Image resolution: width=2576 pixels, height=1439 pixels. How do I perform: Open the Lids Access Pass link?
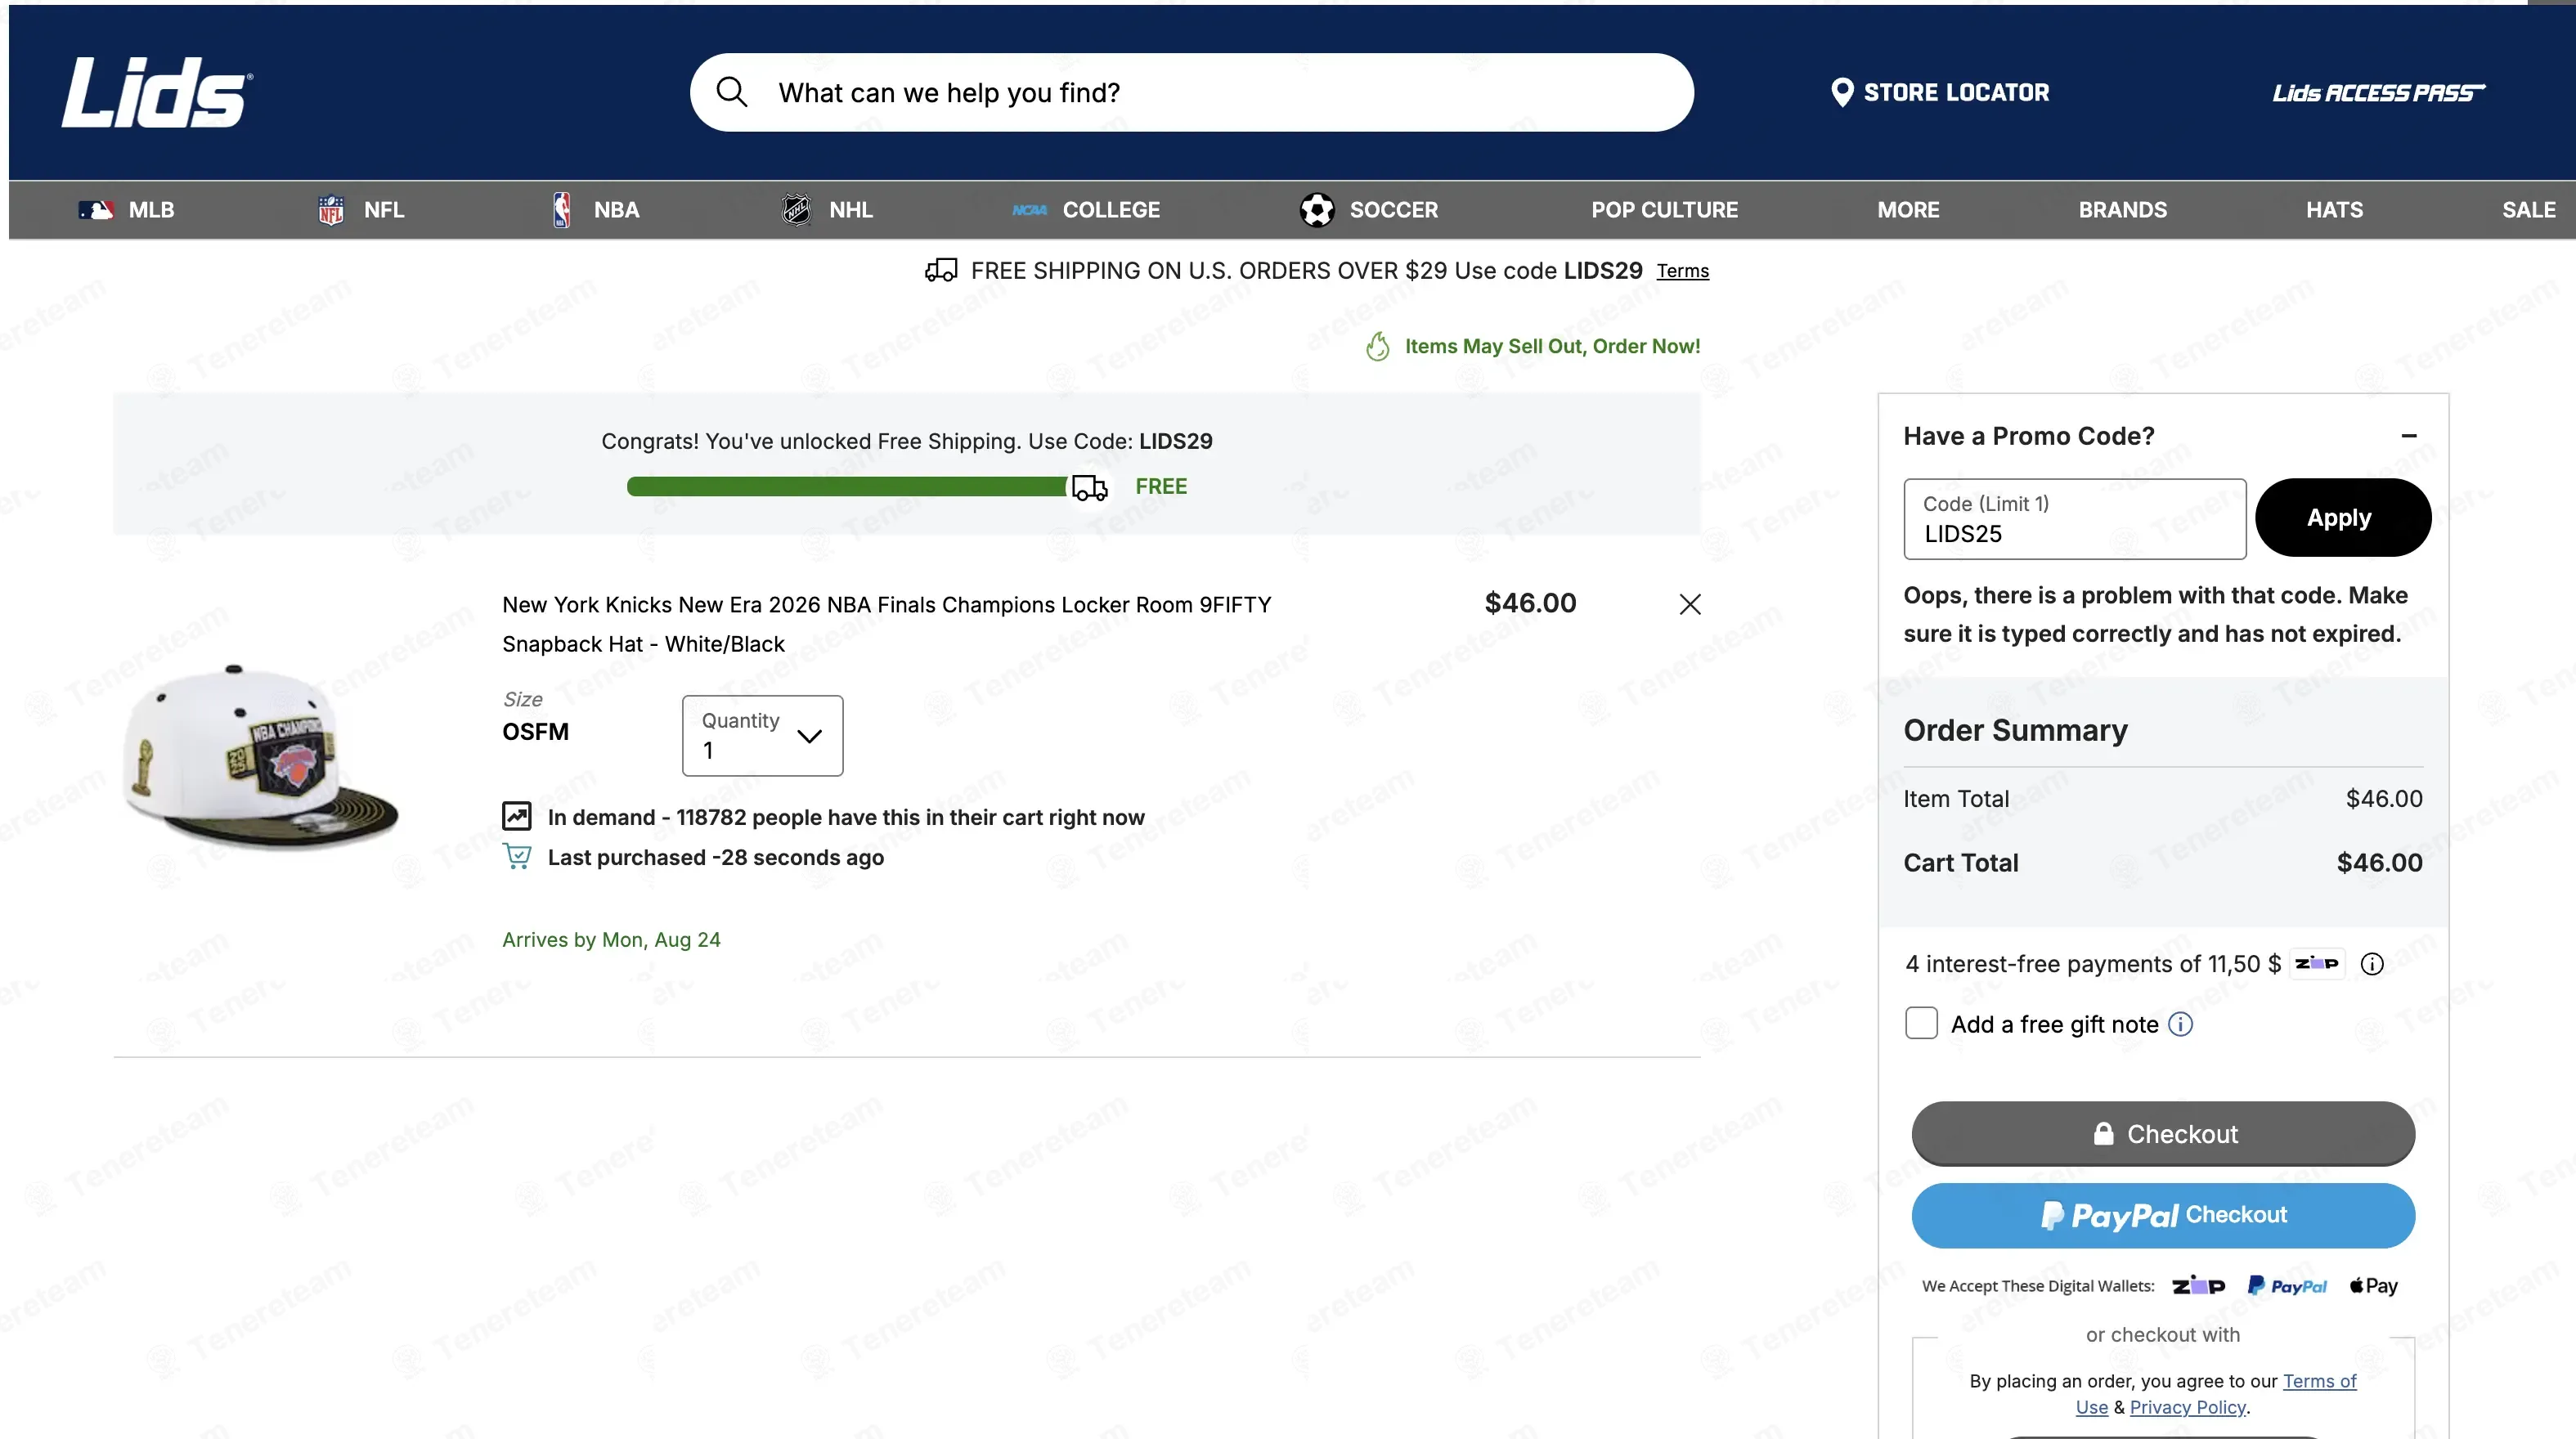[x=2378, y=93]
